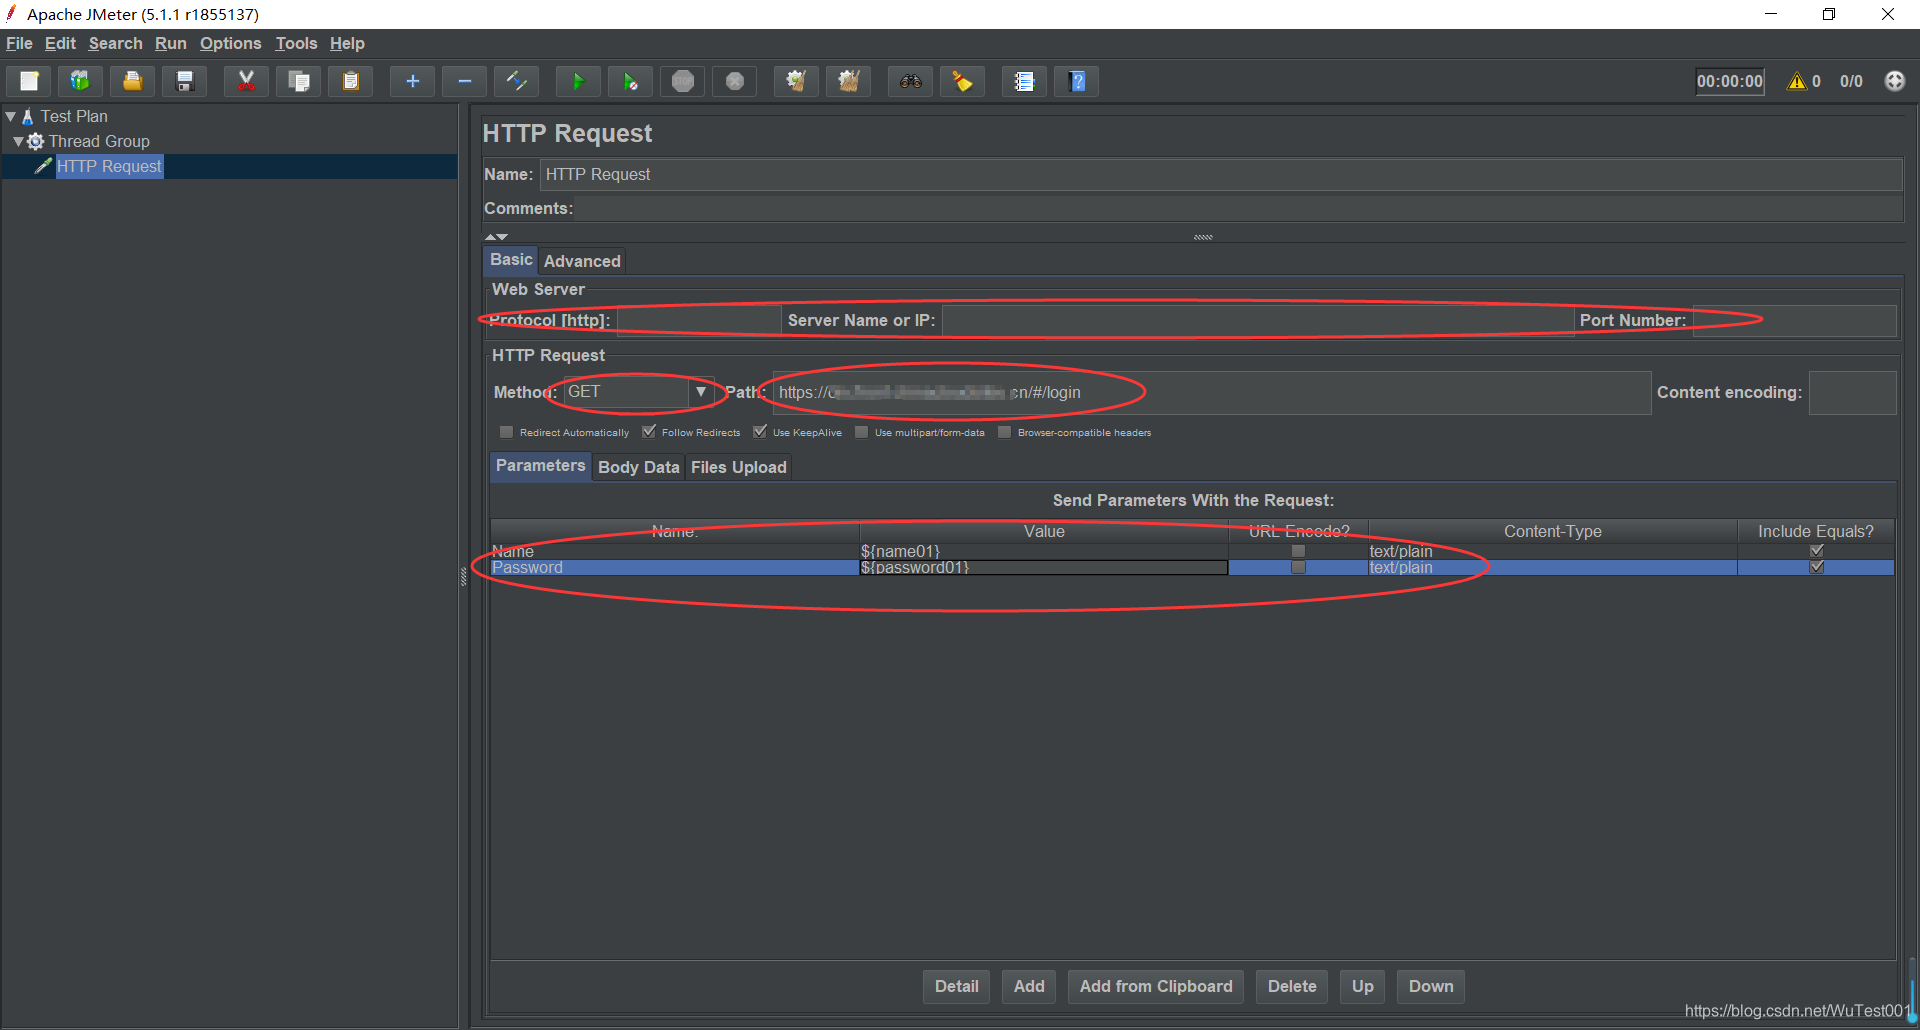The width and height of the screenshot is (1920, 1030).
Task: Toggle URL Encode for Name row
Action: point(1298,551)
